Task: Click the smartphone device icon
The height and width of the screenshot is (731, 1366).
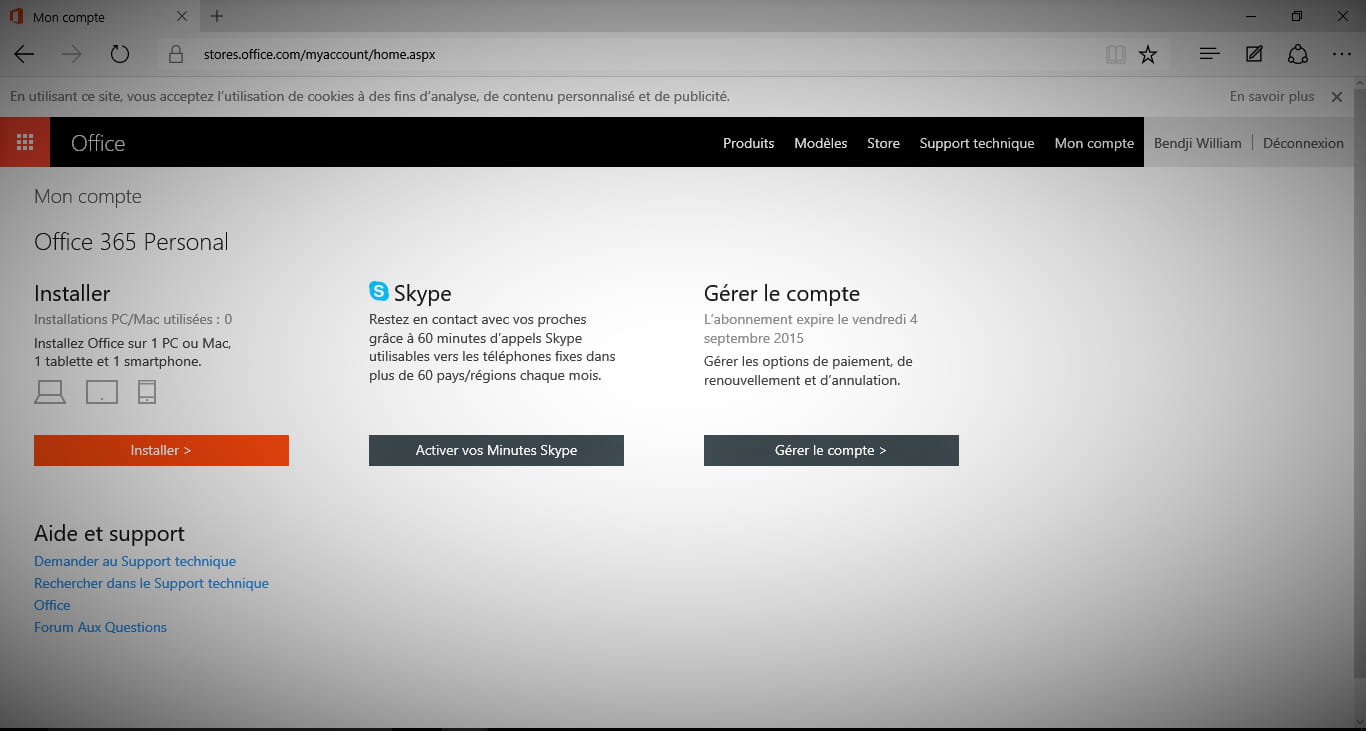Action: click(147, 392)
